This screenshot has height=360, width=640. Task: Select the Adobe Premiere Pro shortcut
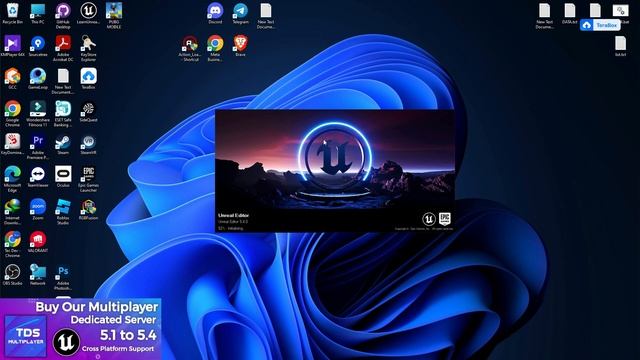(38, 146)
